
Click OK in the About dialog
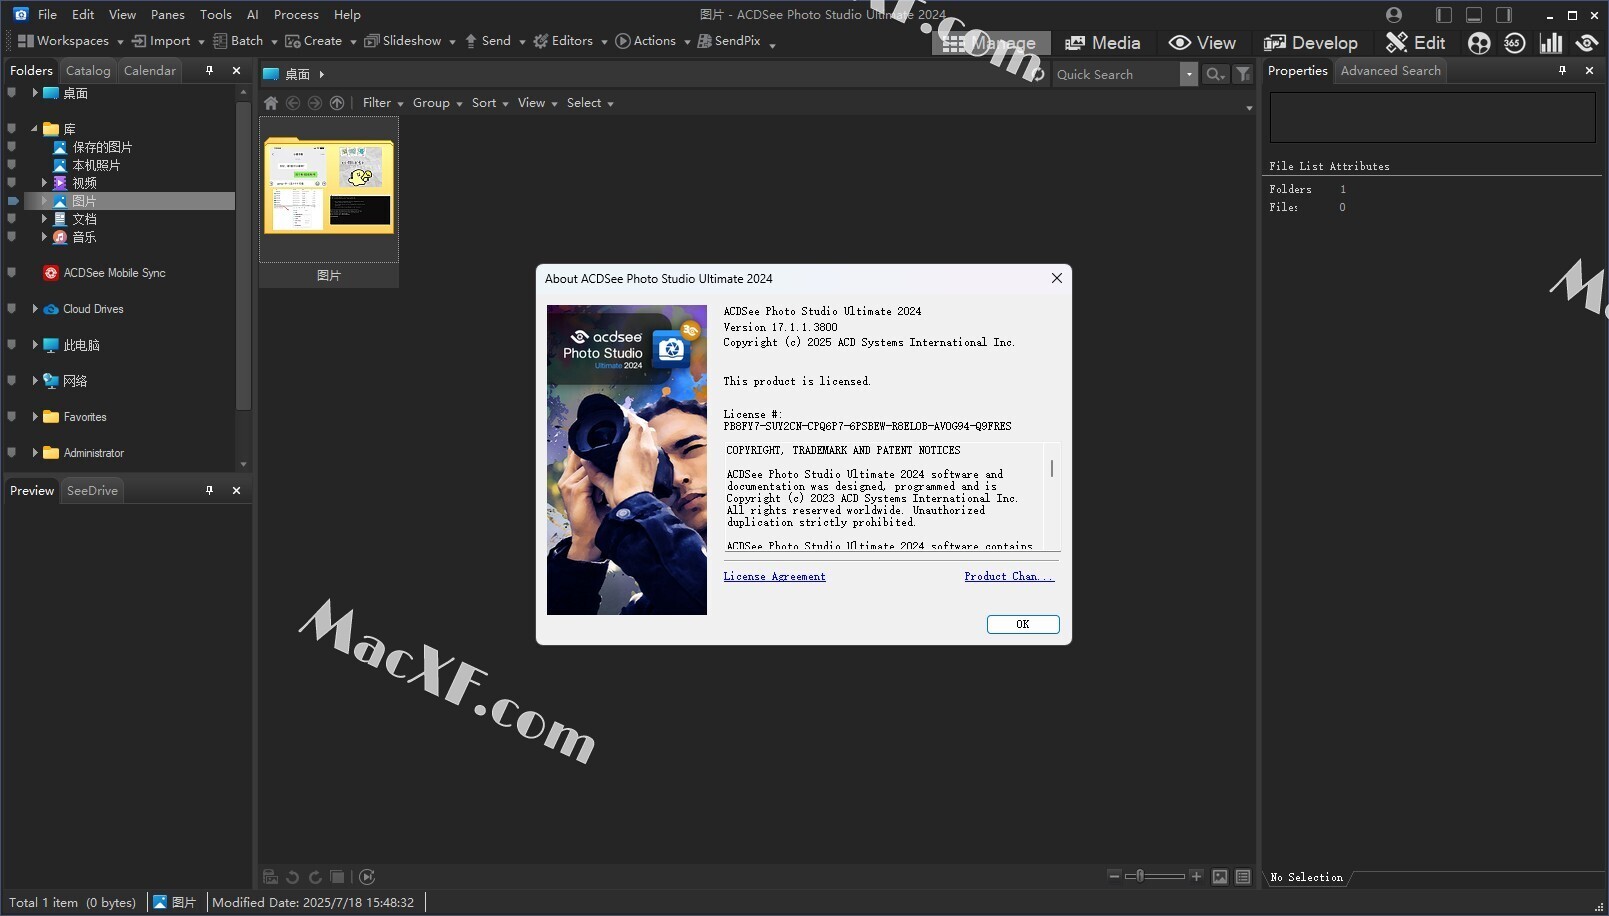click(1023, 624)
